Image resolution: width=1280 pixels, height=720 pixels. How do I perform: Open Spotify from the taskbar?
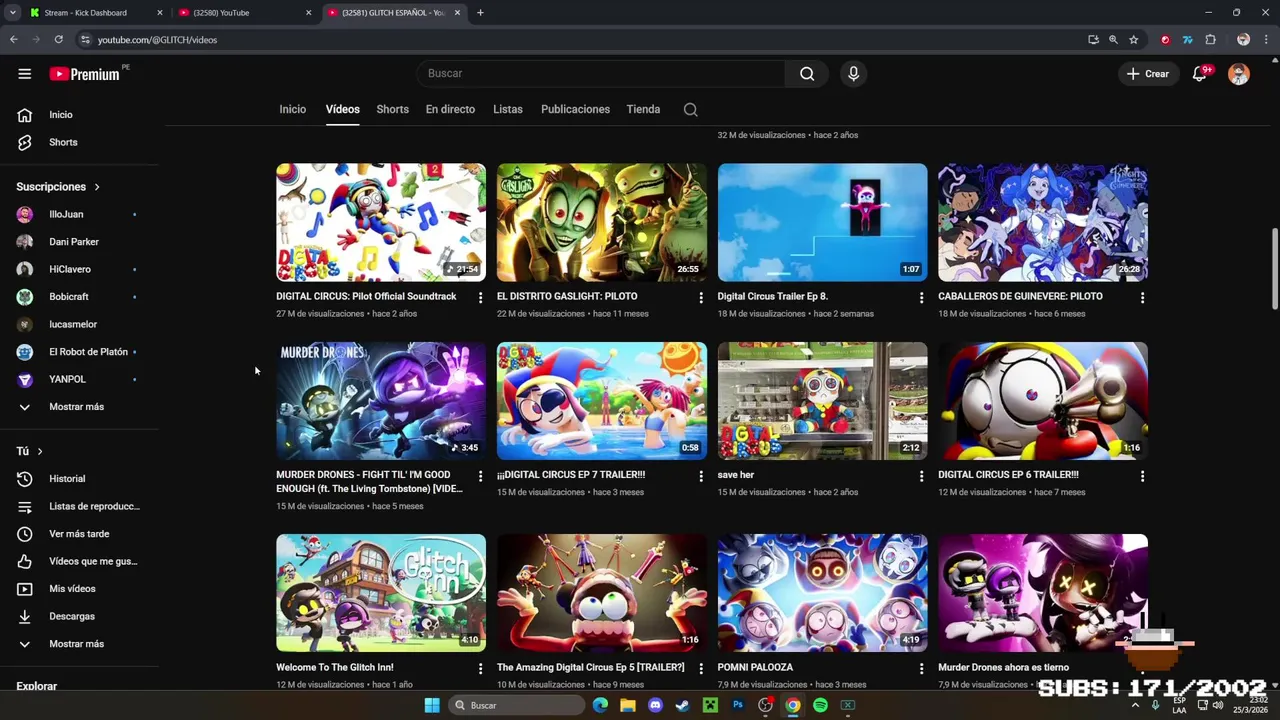click(x=820, y=705)
